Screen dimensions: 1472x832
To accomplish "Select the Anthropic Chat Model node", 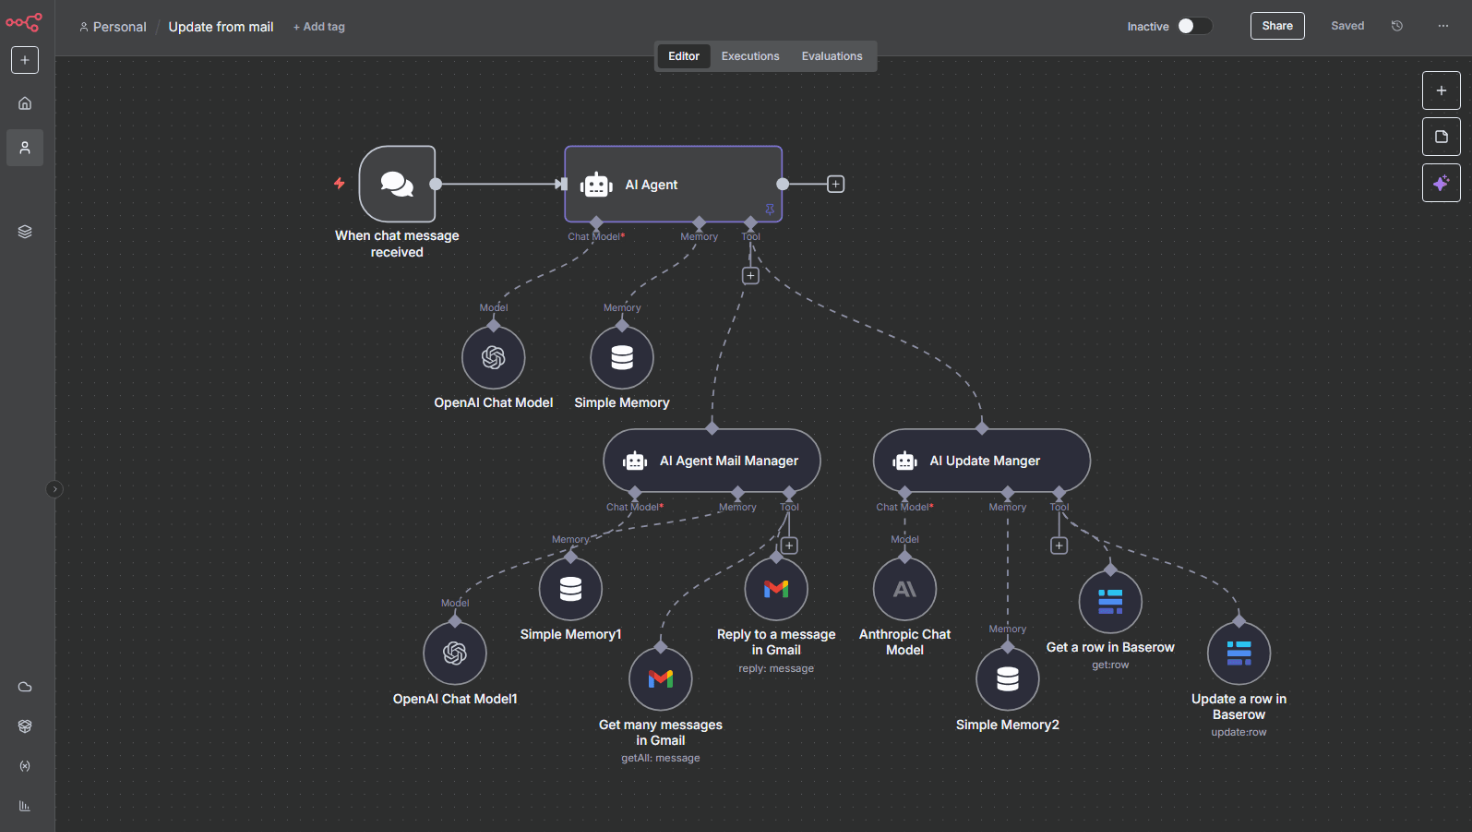I will coord(905,589).
